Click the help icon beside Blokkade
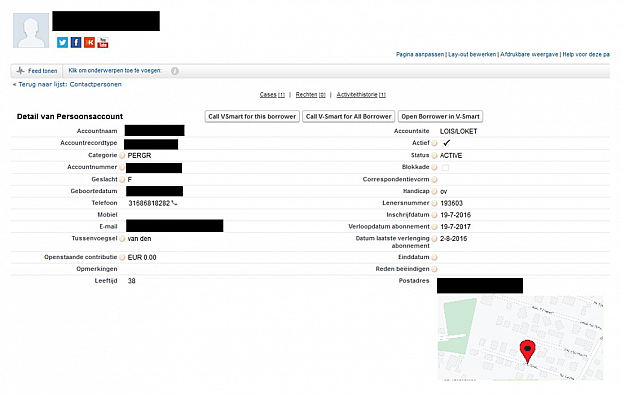Image resolution: width=621 pixels, height=395 pixels. 434,168
